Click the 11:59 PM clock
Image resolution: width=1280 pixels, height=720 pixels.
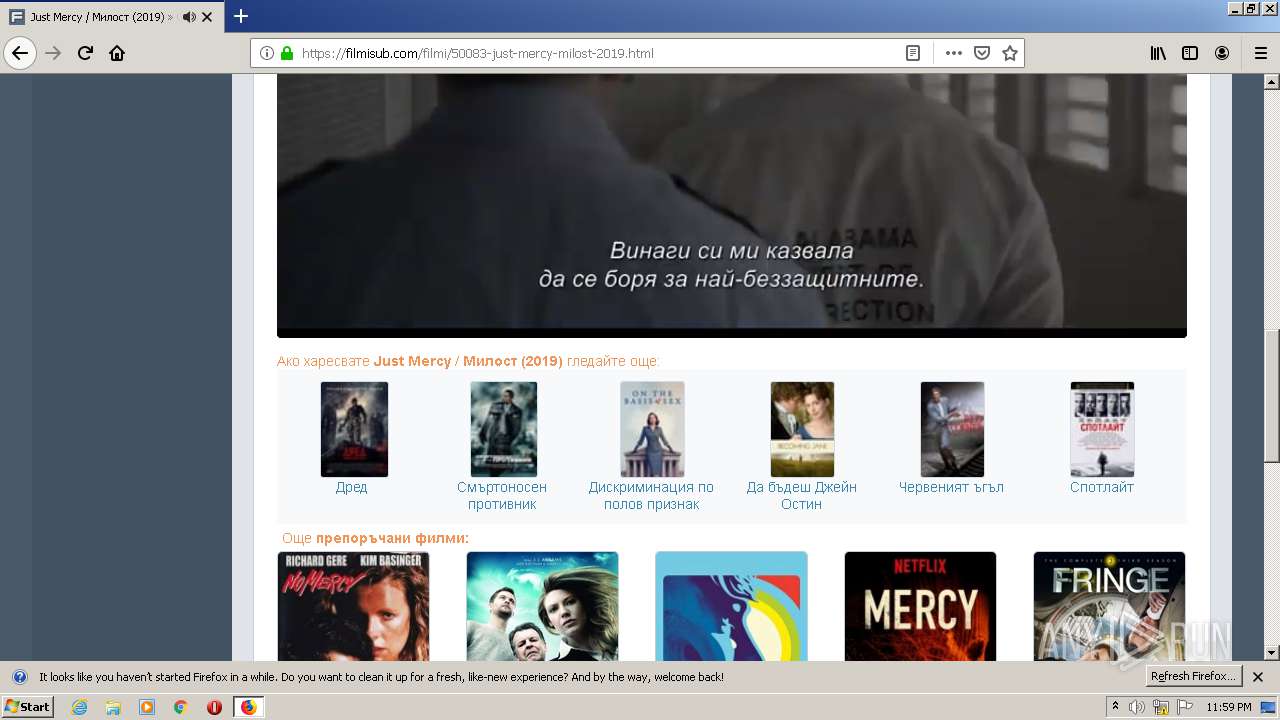[1229, 707]
